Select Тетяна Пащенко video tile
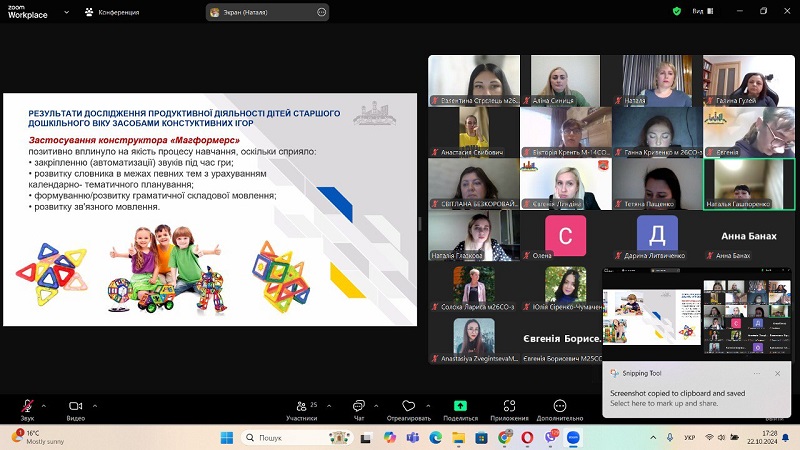 click(x=657, y=184)
